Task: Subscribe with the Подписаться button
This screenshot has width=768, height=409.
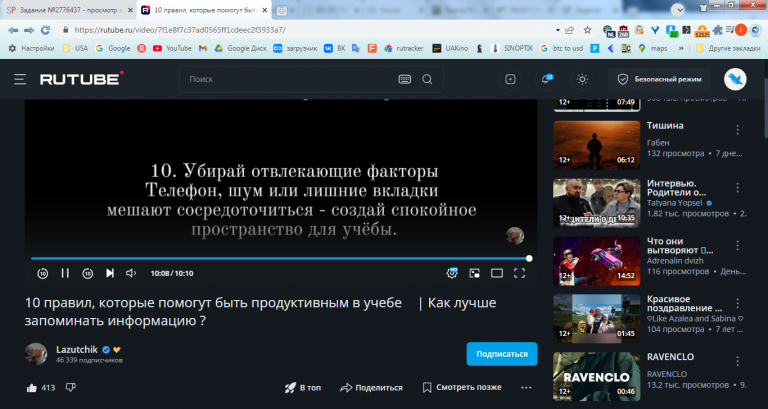Action: click(x=502, y=354)
